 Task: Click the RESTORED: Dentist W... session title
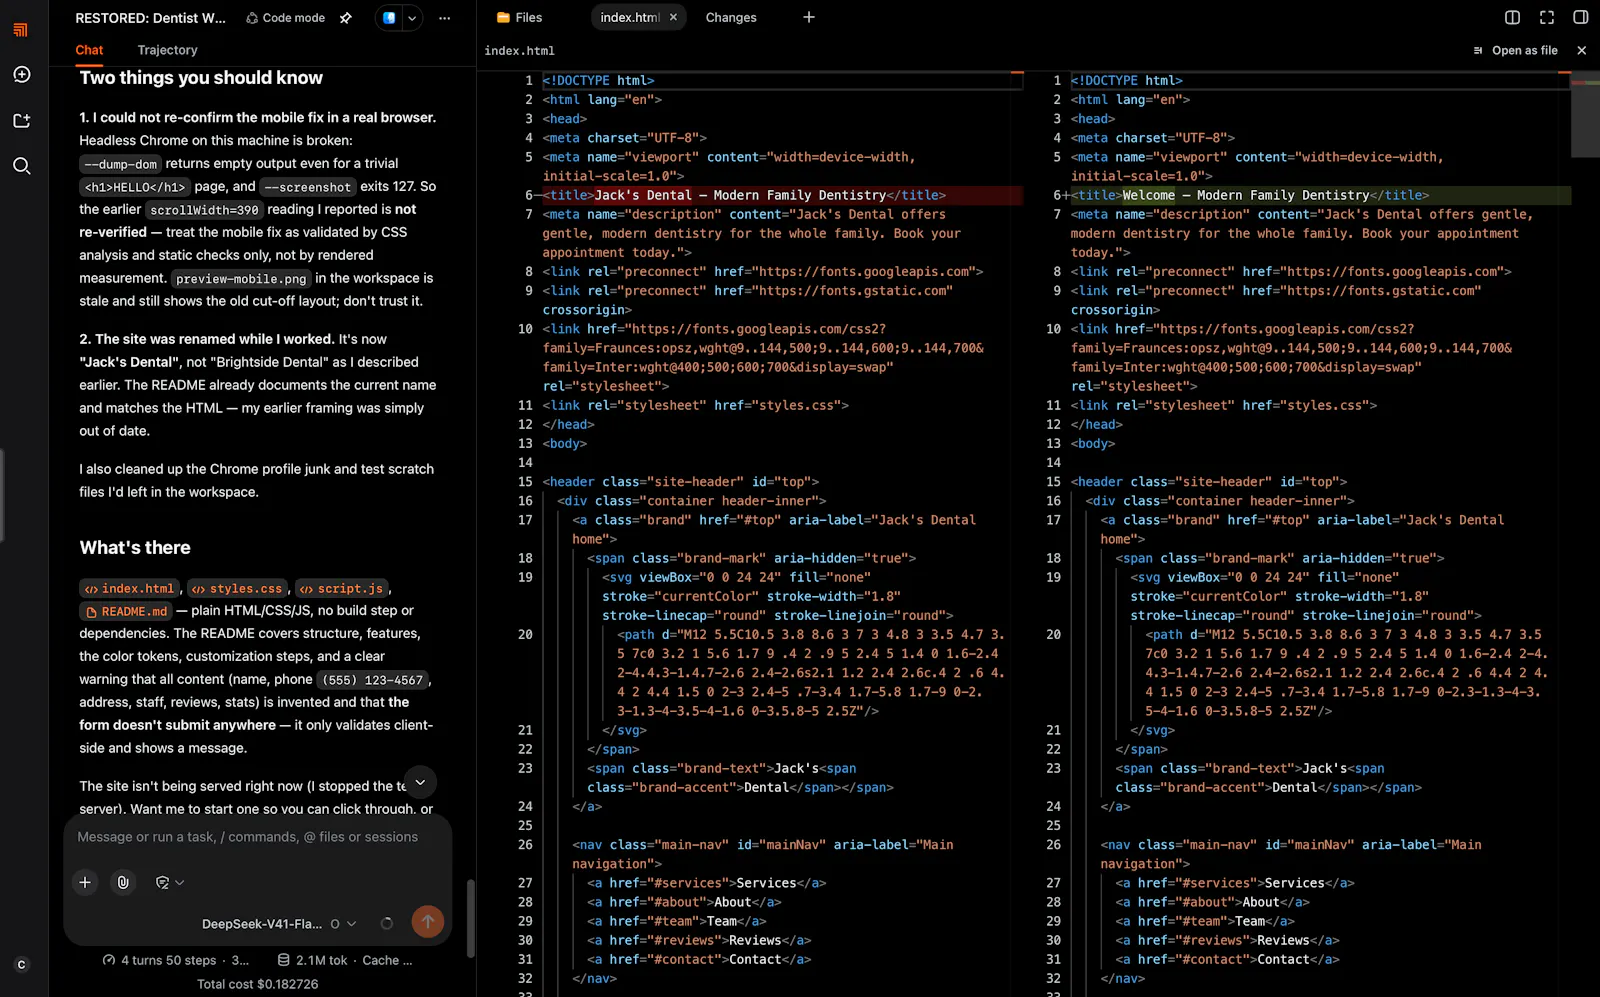[151, 18]
